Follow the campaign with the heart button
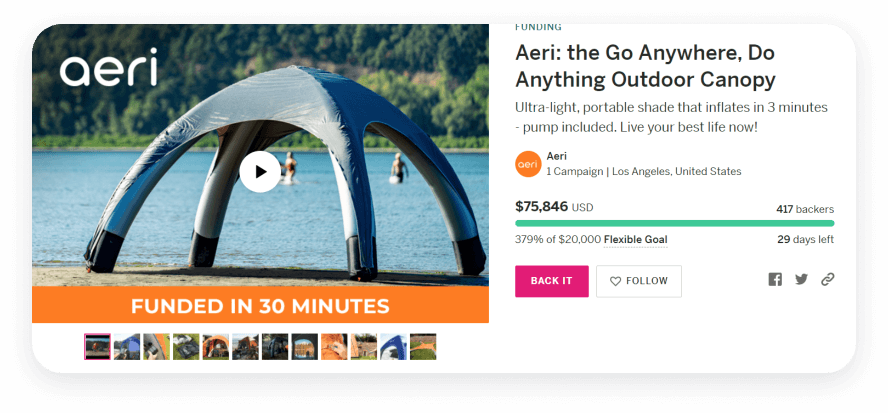Image resolution: width=888 pixels, height=413 pixels. pos(639,281)
